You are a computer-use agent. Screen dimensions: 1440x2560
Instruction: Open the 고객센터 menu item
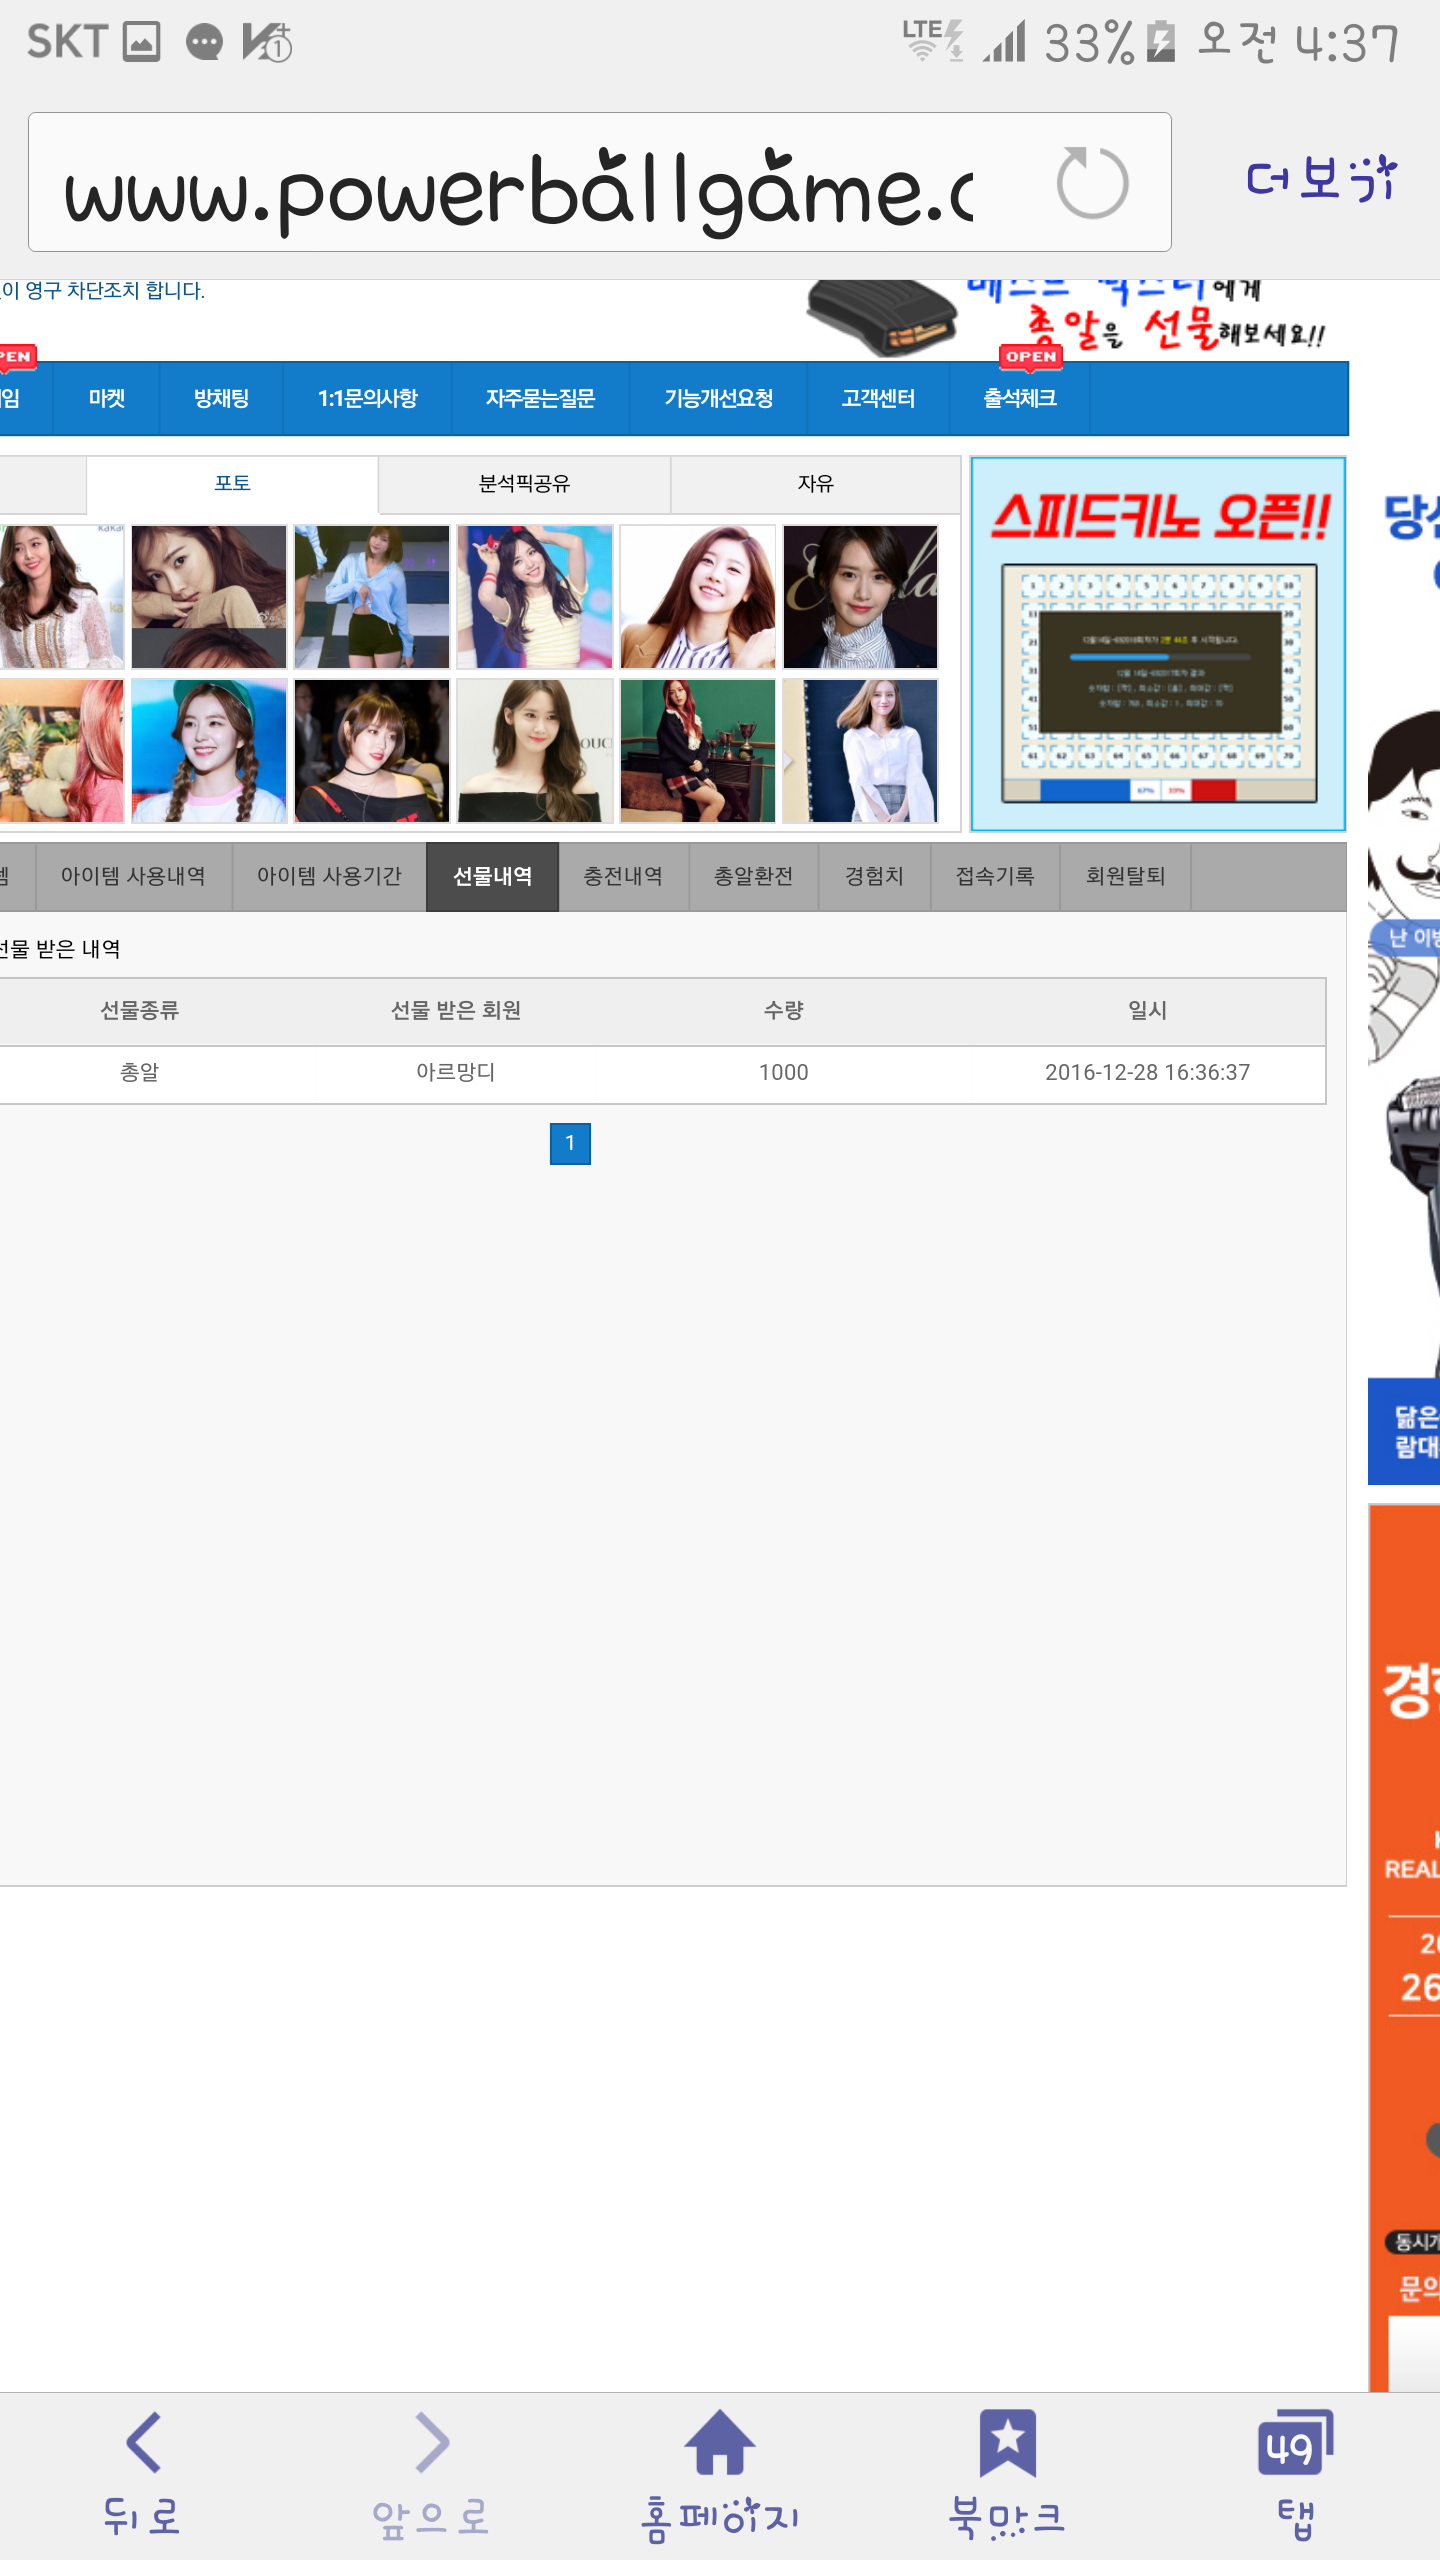[878, 398]
